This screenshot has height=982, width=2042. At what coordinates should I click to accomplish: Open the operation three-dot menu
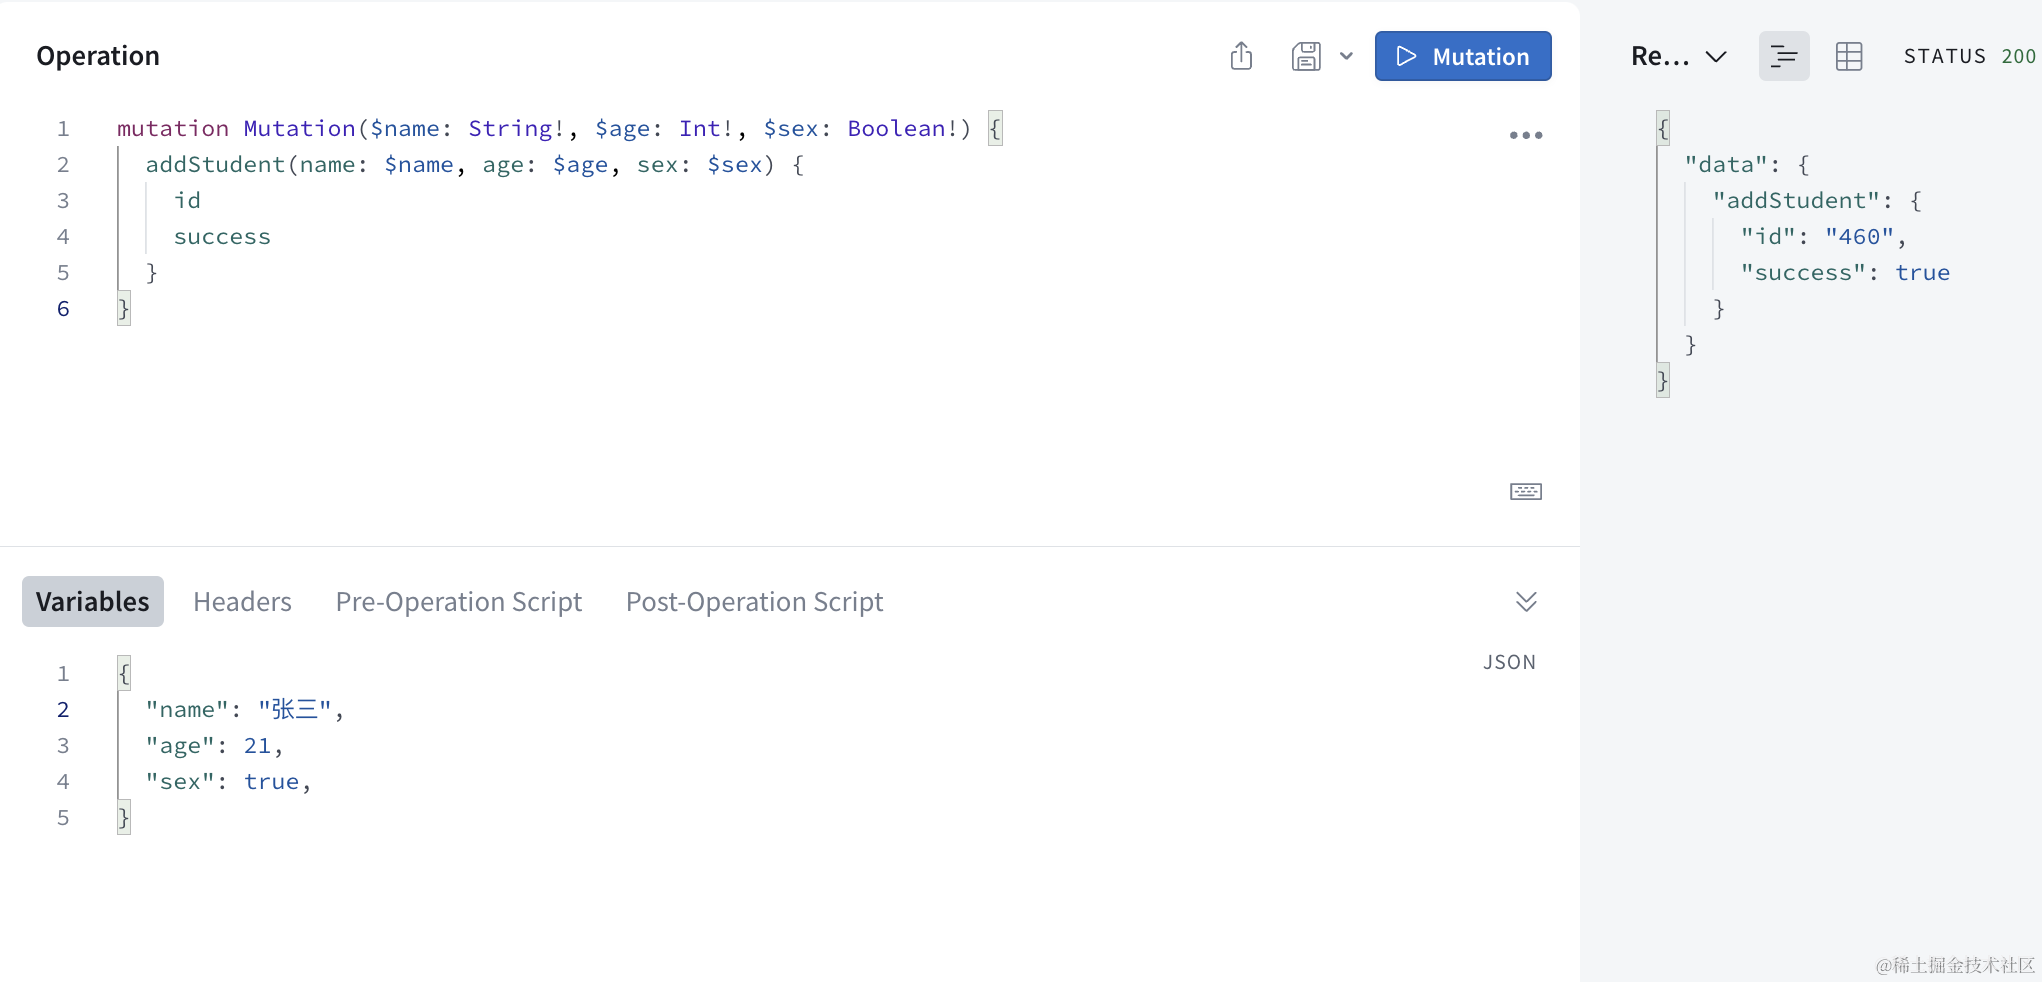[1525, 135]
